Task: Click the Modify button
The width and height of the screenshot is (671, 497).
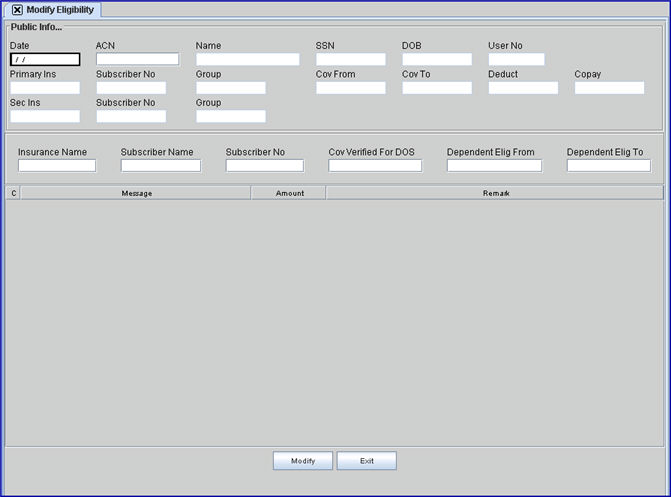Action: (x=303, y=461)
